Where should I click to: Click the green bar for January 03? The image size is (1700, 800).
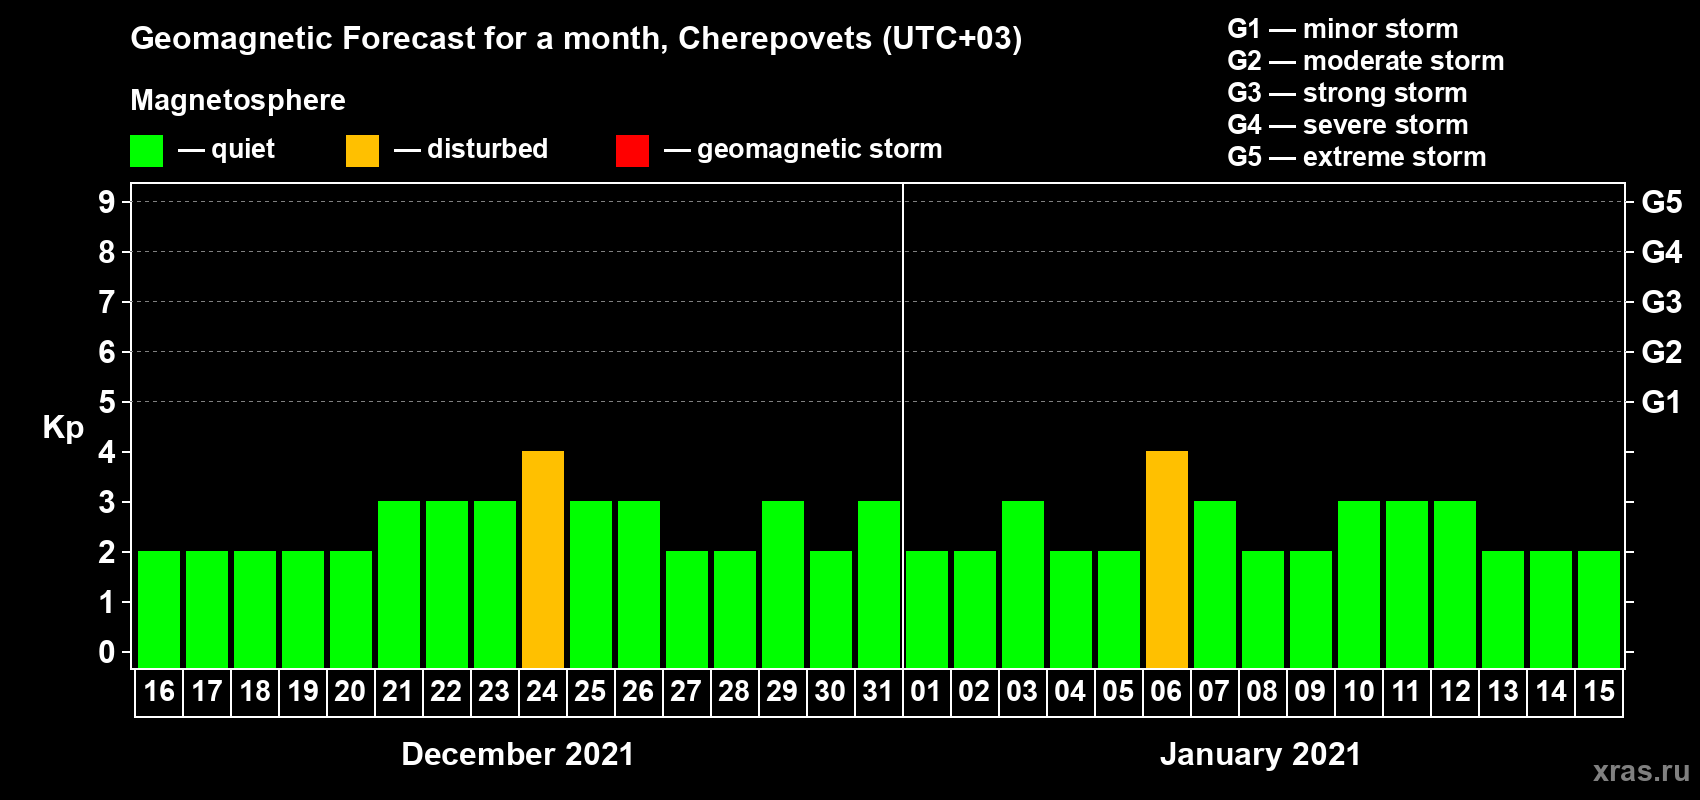(1023, 584)
